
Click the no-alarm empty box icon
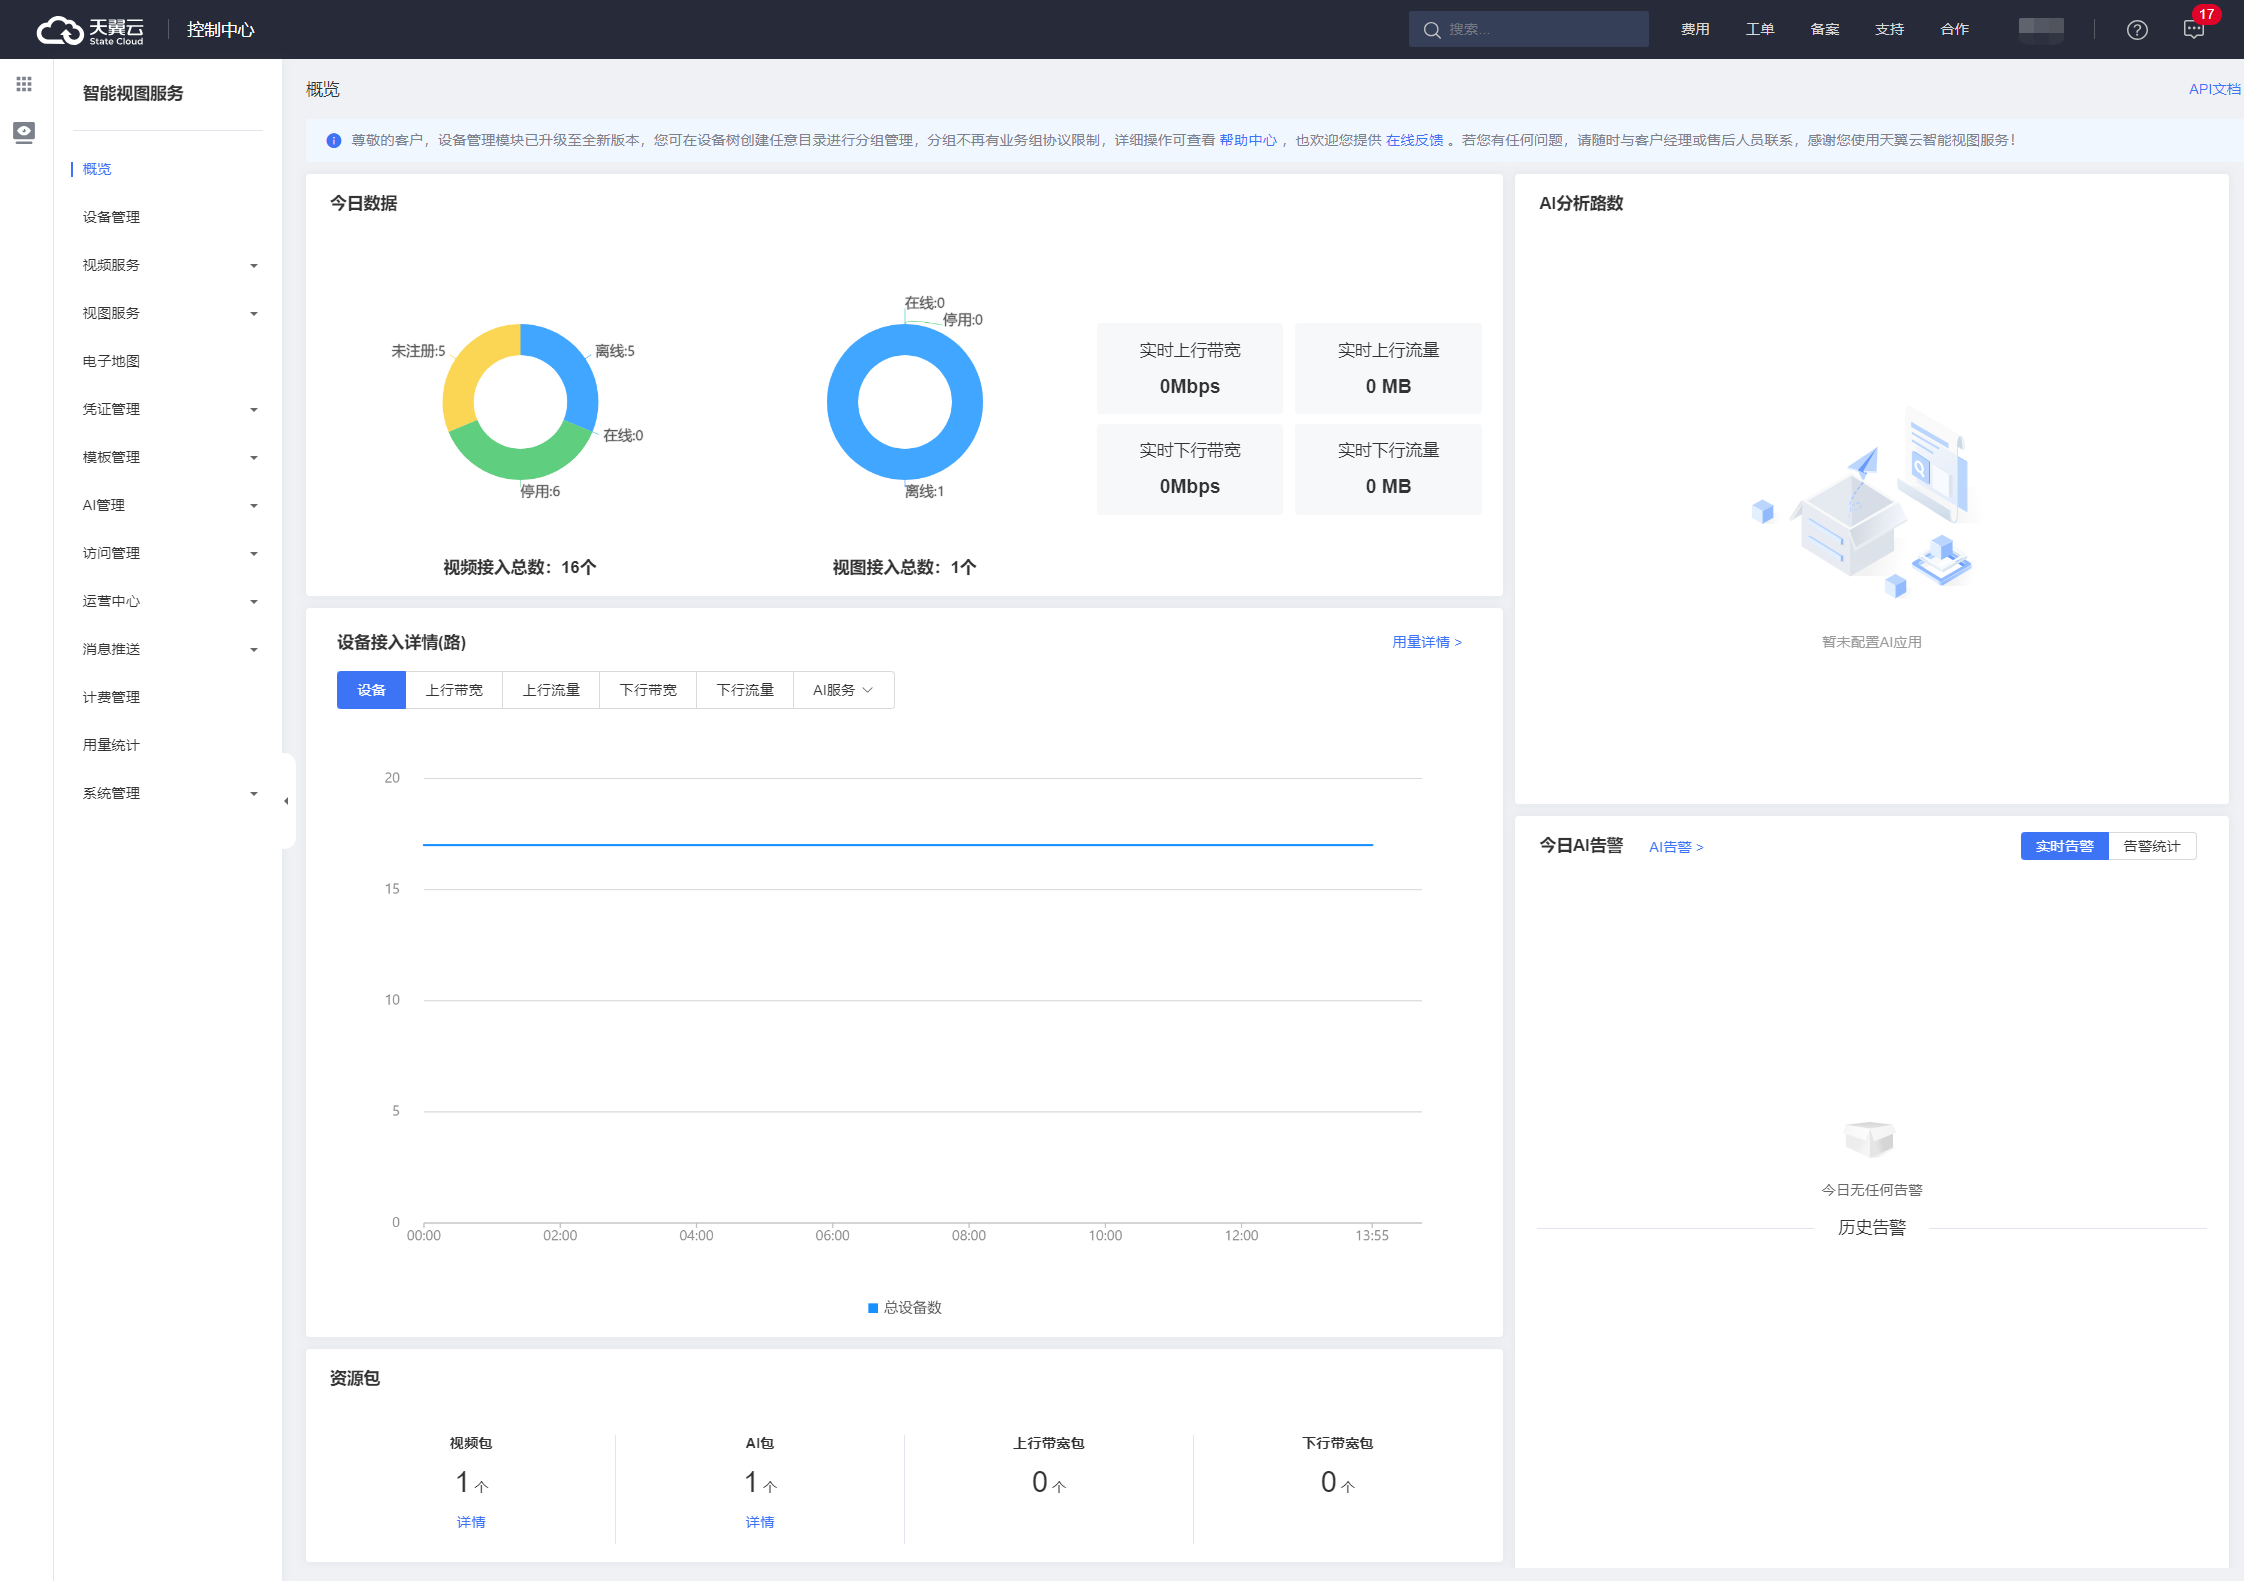[x=1870, y=1138]
